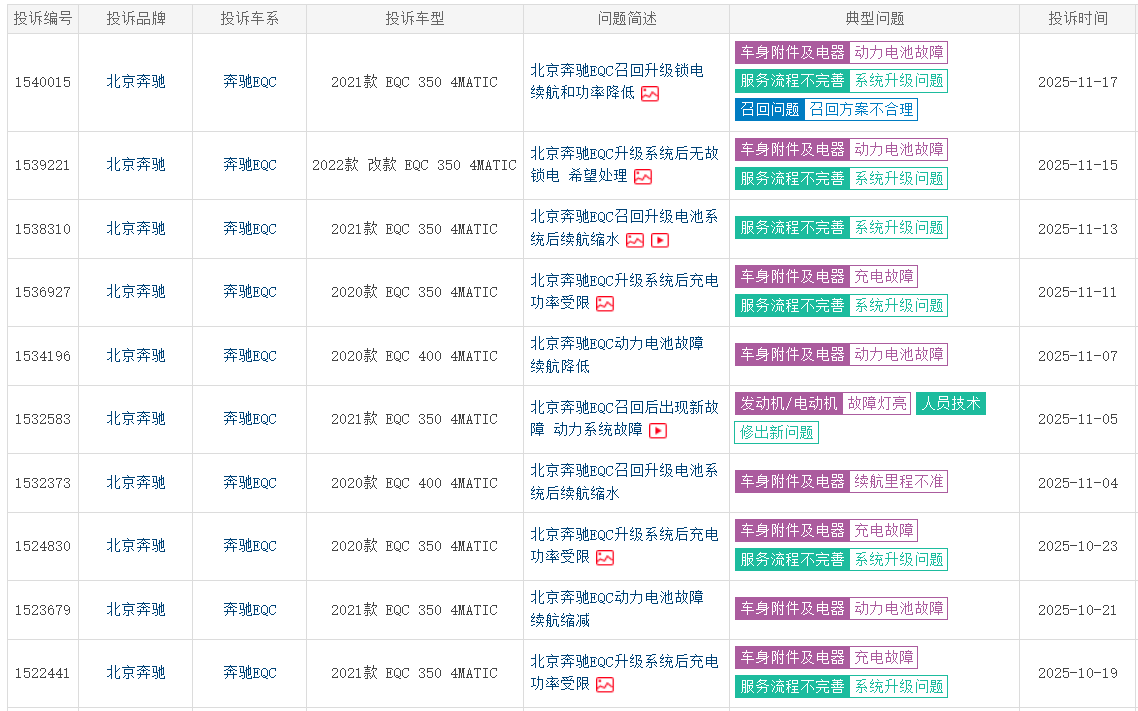The width and height of the screenshot is (1138, 711).
Task: Click the 人员技术 tag
Action: pyautogui.click(x=951, y=403)
